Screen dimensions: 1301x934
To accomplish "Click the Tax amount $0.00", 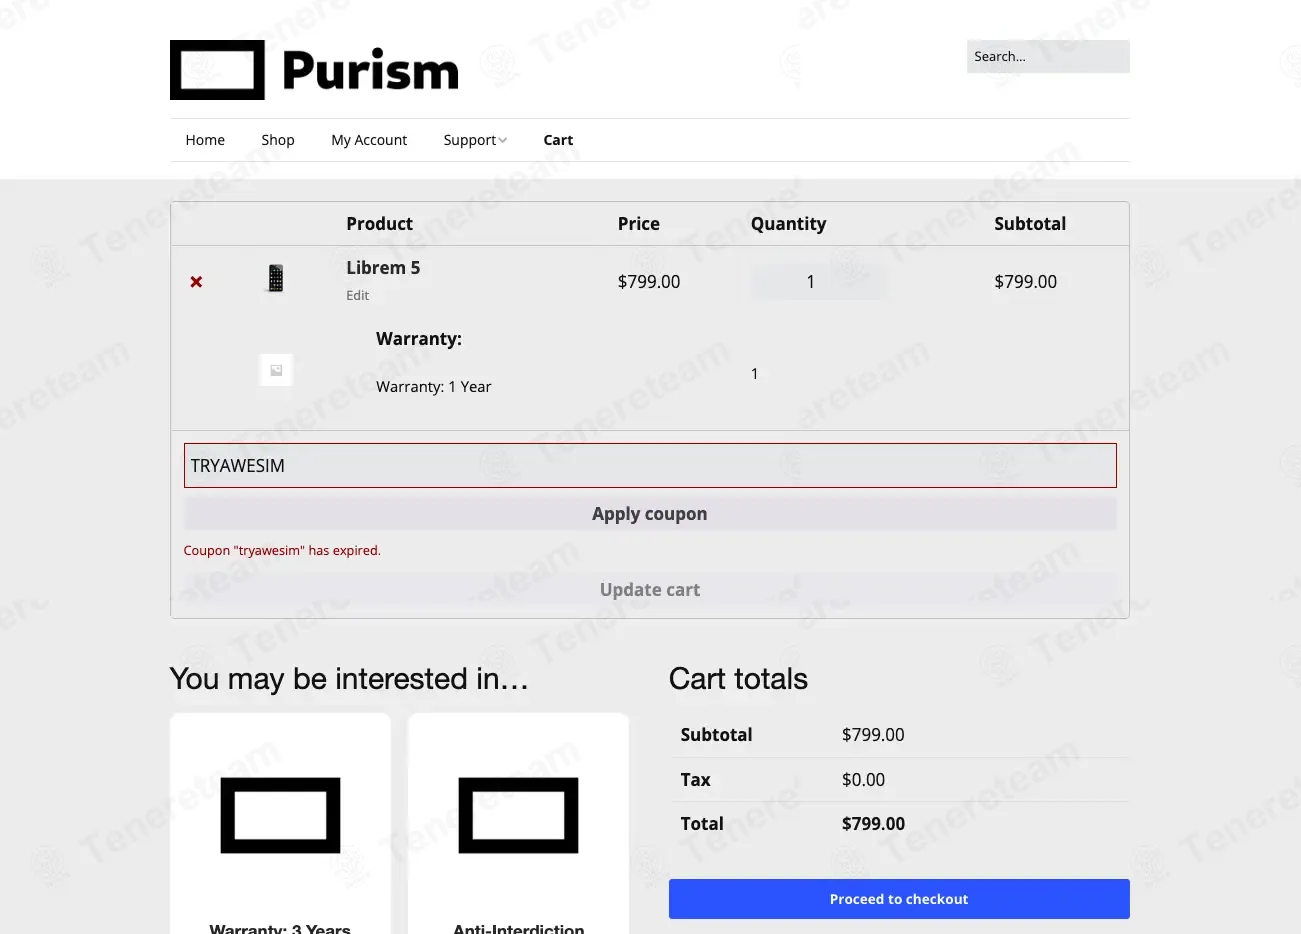I will click(x=863, y=780).
